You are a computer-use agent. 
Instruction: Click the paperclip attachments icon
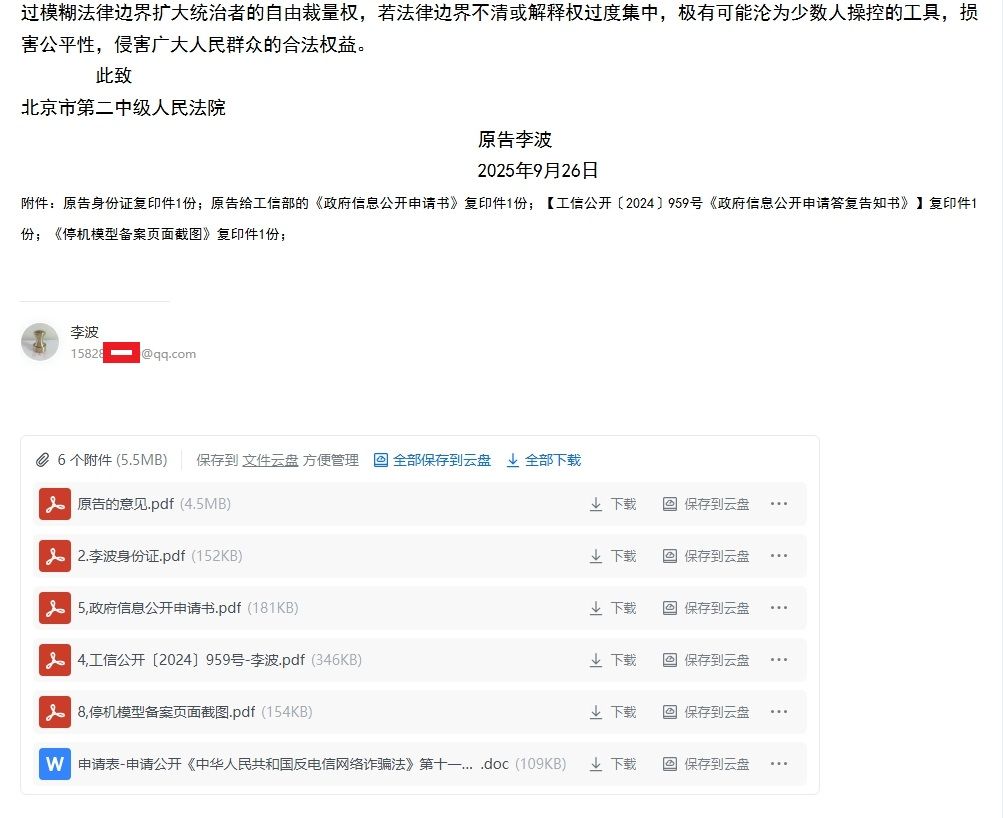pos(42,460)
